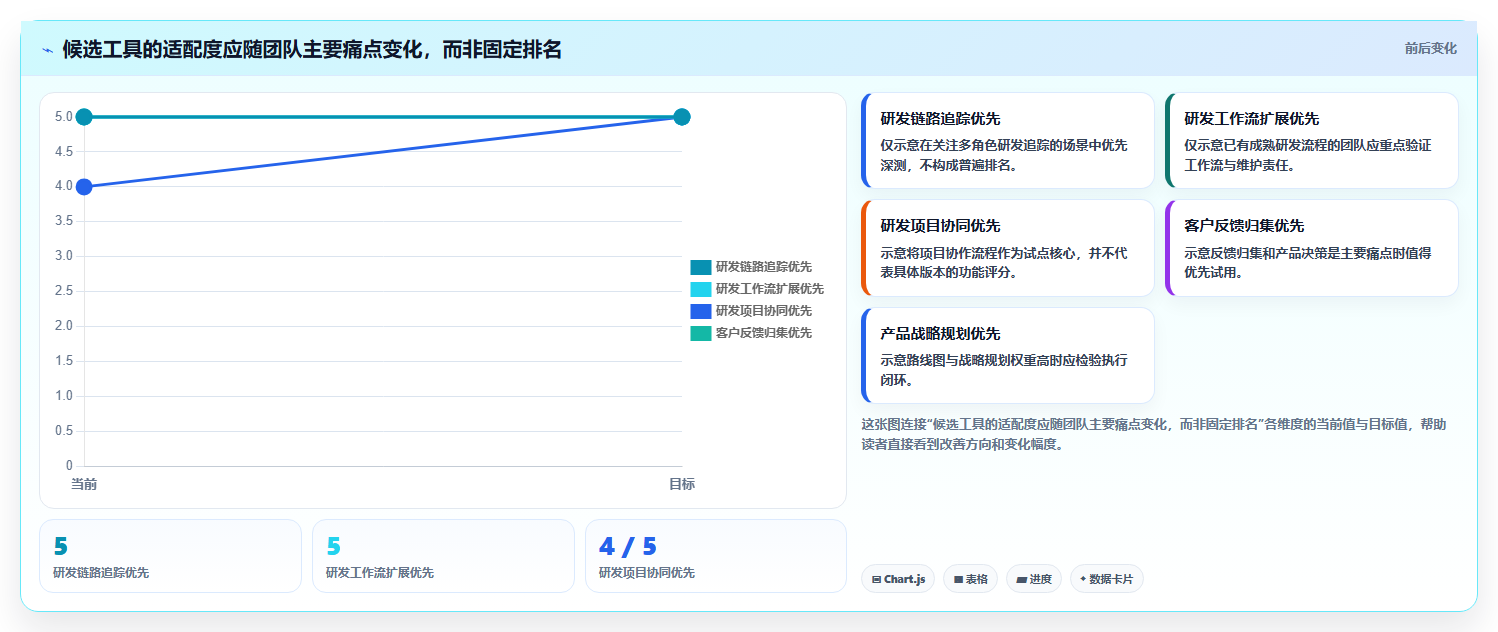Click the y-axis tick 3.5

coord(63,221)
